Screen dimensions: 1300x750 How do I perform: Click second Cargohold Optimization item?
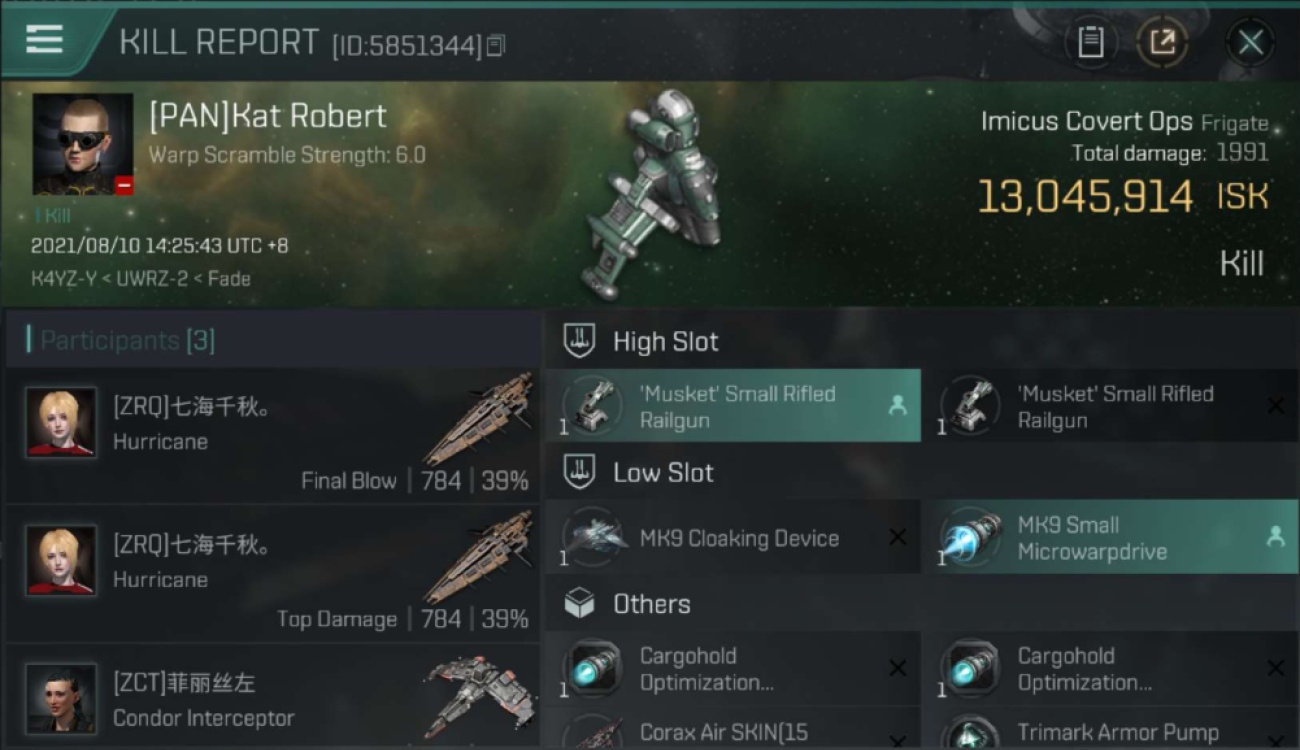(x=1109, y=669)
